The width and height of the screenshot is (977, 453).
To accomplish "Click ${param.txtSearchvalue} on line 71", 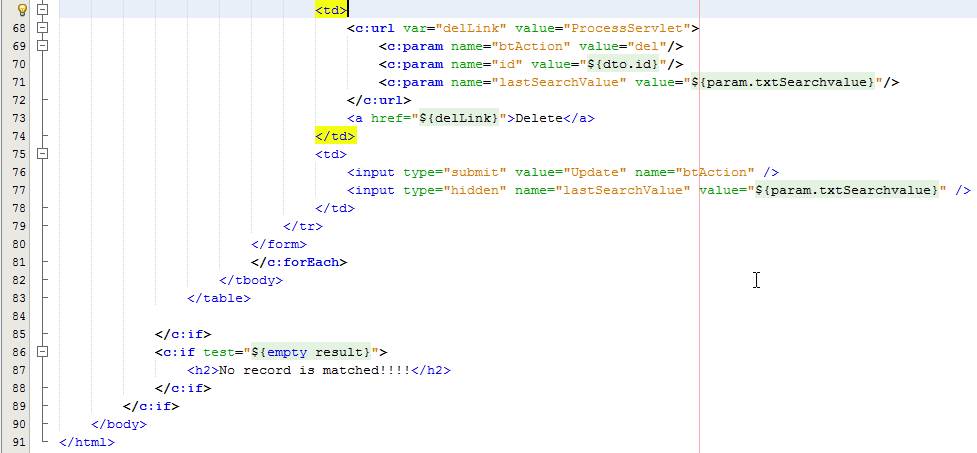I will point(783,82).
